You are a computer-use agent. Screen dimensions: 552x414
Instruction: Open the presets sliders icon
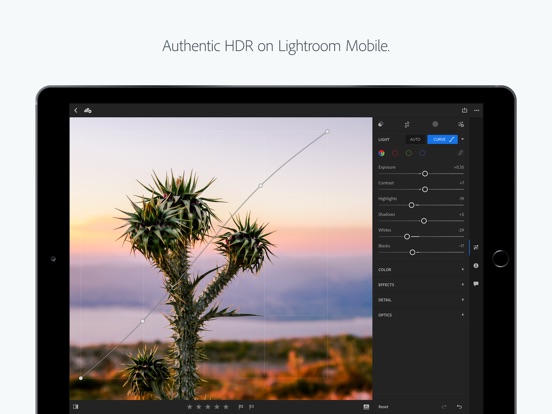[461, 124]
